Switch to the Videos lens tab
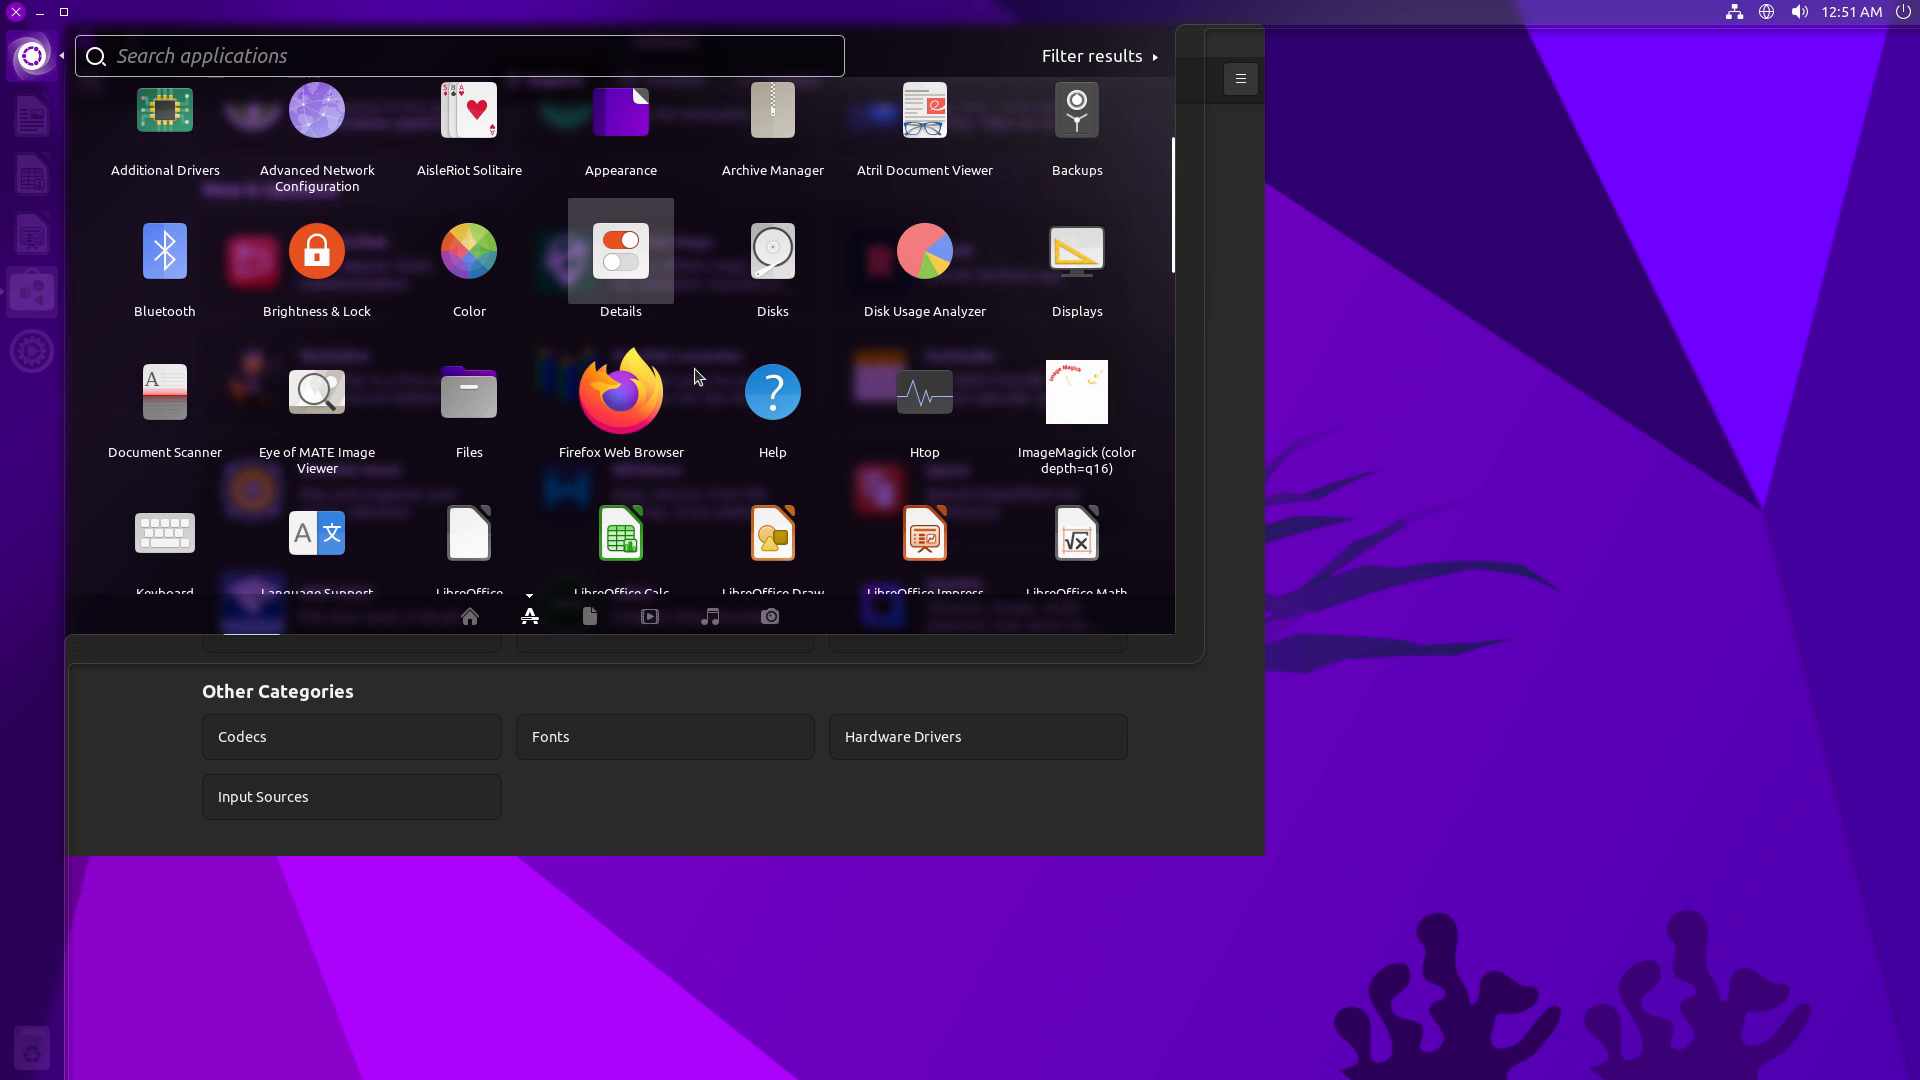1920x1080 pixels. 650,617
